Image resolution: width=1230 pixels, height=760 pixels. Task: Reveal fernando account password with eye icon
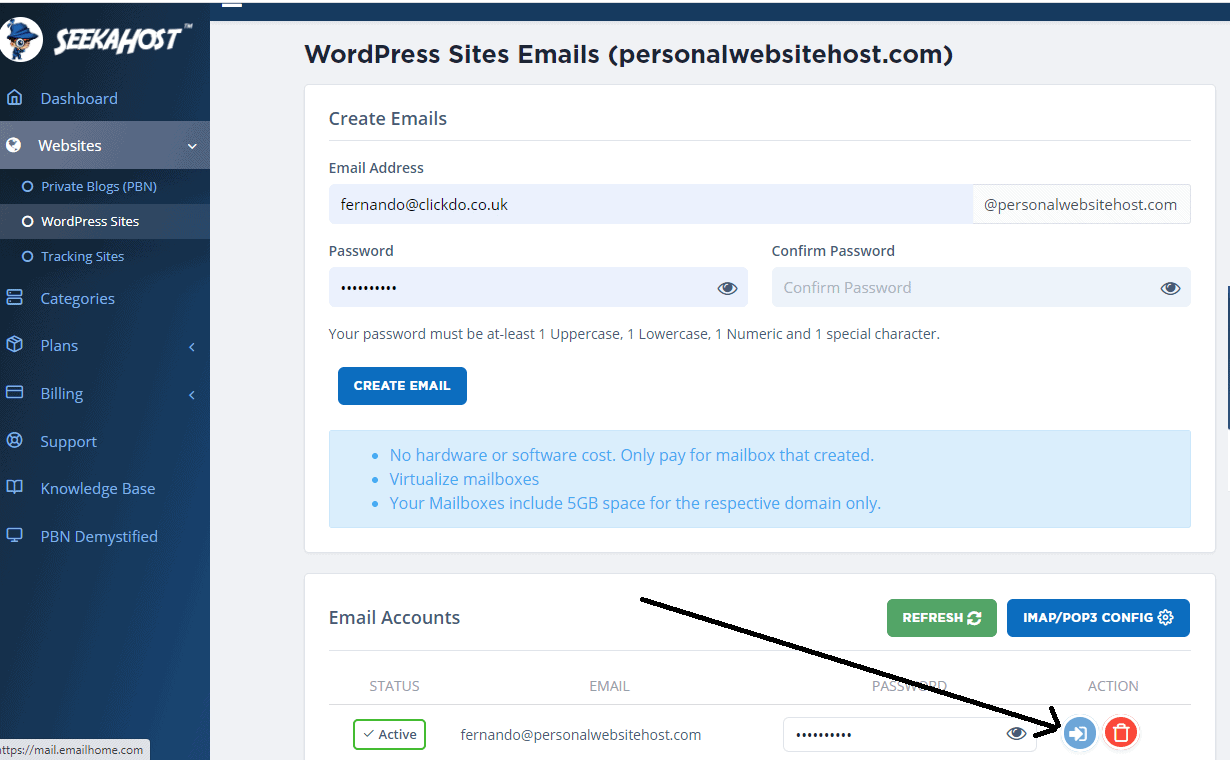(x=1017, y=734)
